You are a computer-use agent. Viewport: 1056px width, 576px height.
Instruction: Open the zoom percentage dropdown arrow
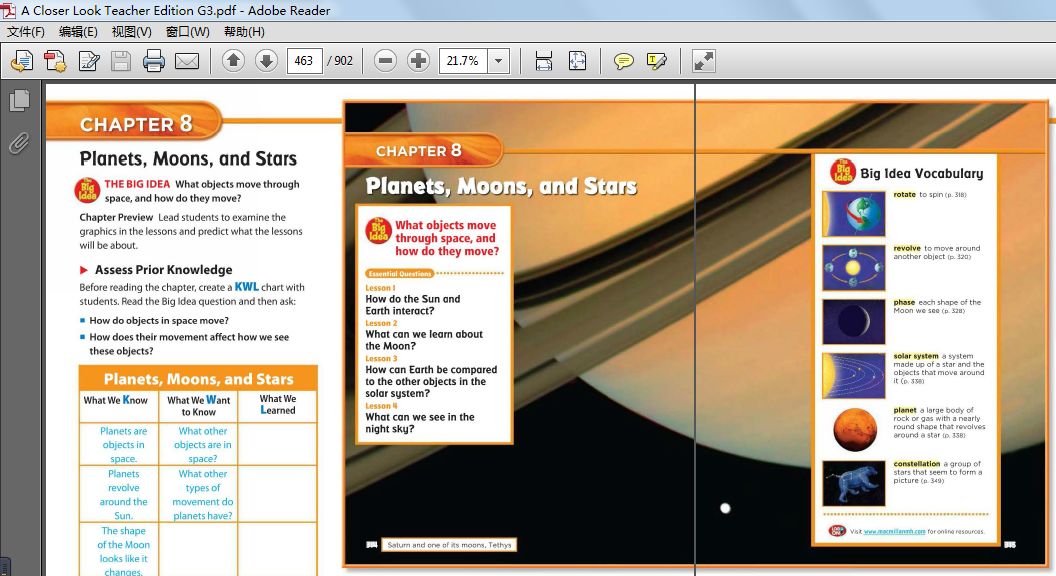coord(498,61)
